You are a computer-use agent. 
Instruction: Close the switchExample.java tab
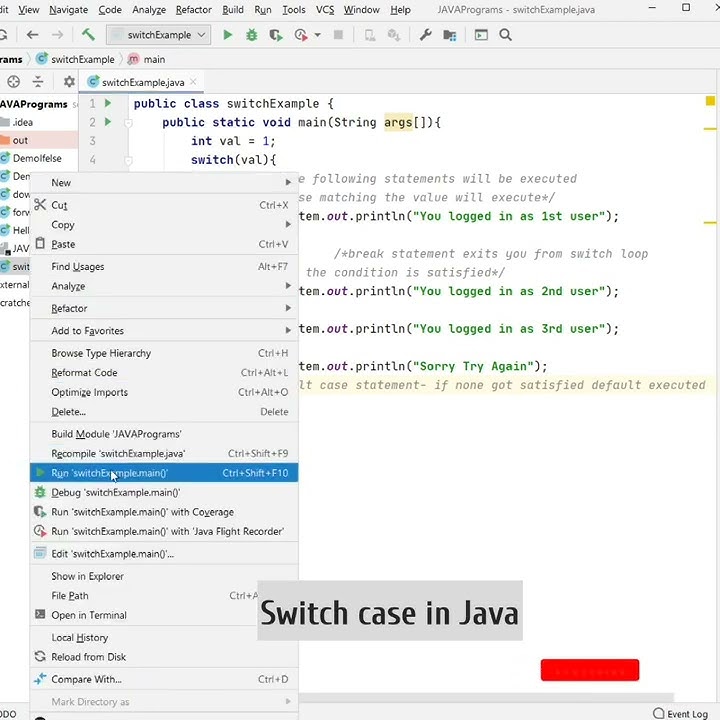(193, 82)
